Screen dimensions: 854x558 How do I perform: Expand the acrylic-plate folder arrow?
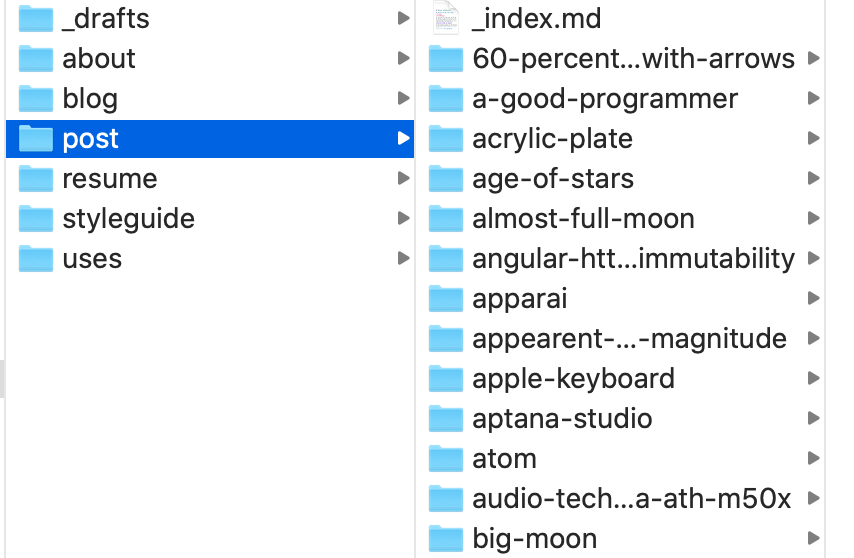[814, 138]
